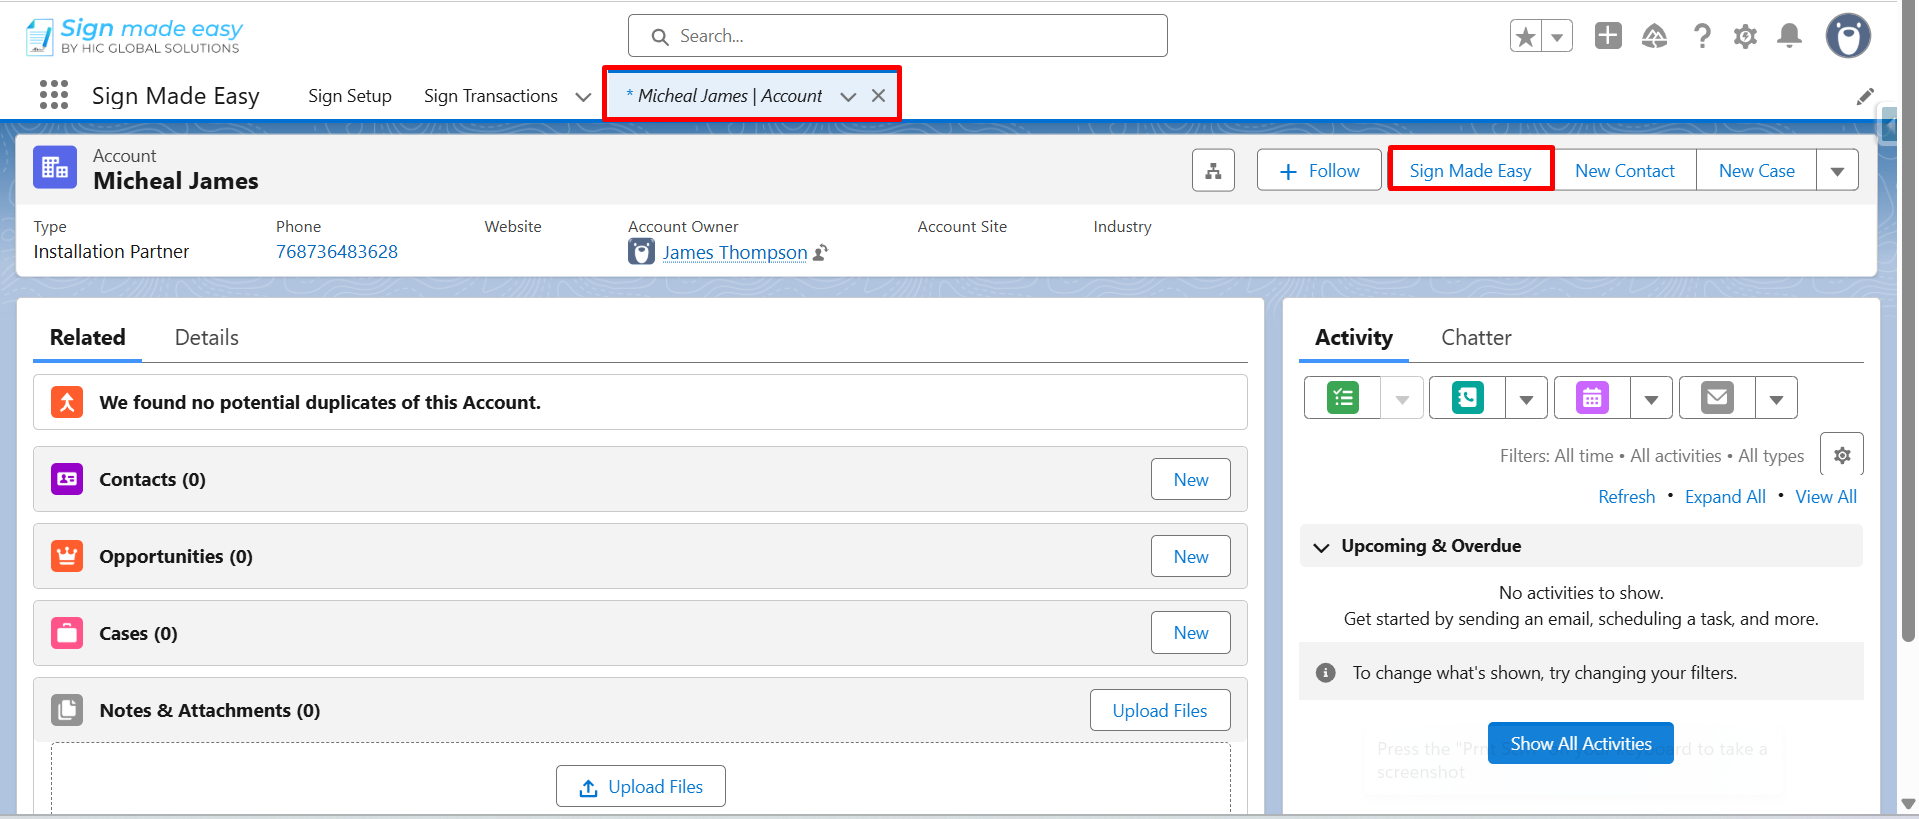The image size is (1919, 819).
Task: Open the favorites list dropdown arrow
Action: click(1557, 37)
